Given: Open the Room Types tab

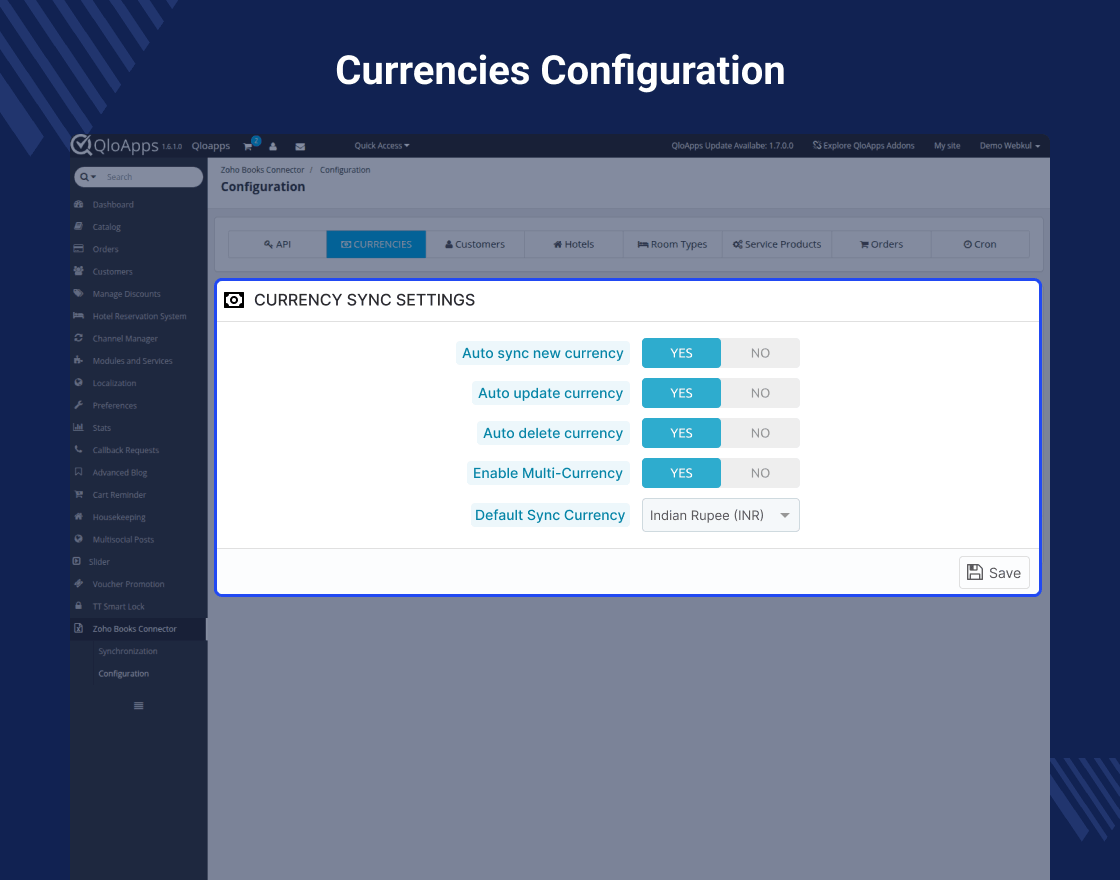Looking at the screenshot, I should pyautogui.click(x=672, y=244).
